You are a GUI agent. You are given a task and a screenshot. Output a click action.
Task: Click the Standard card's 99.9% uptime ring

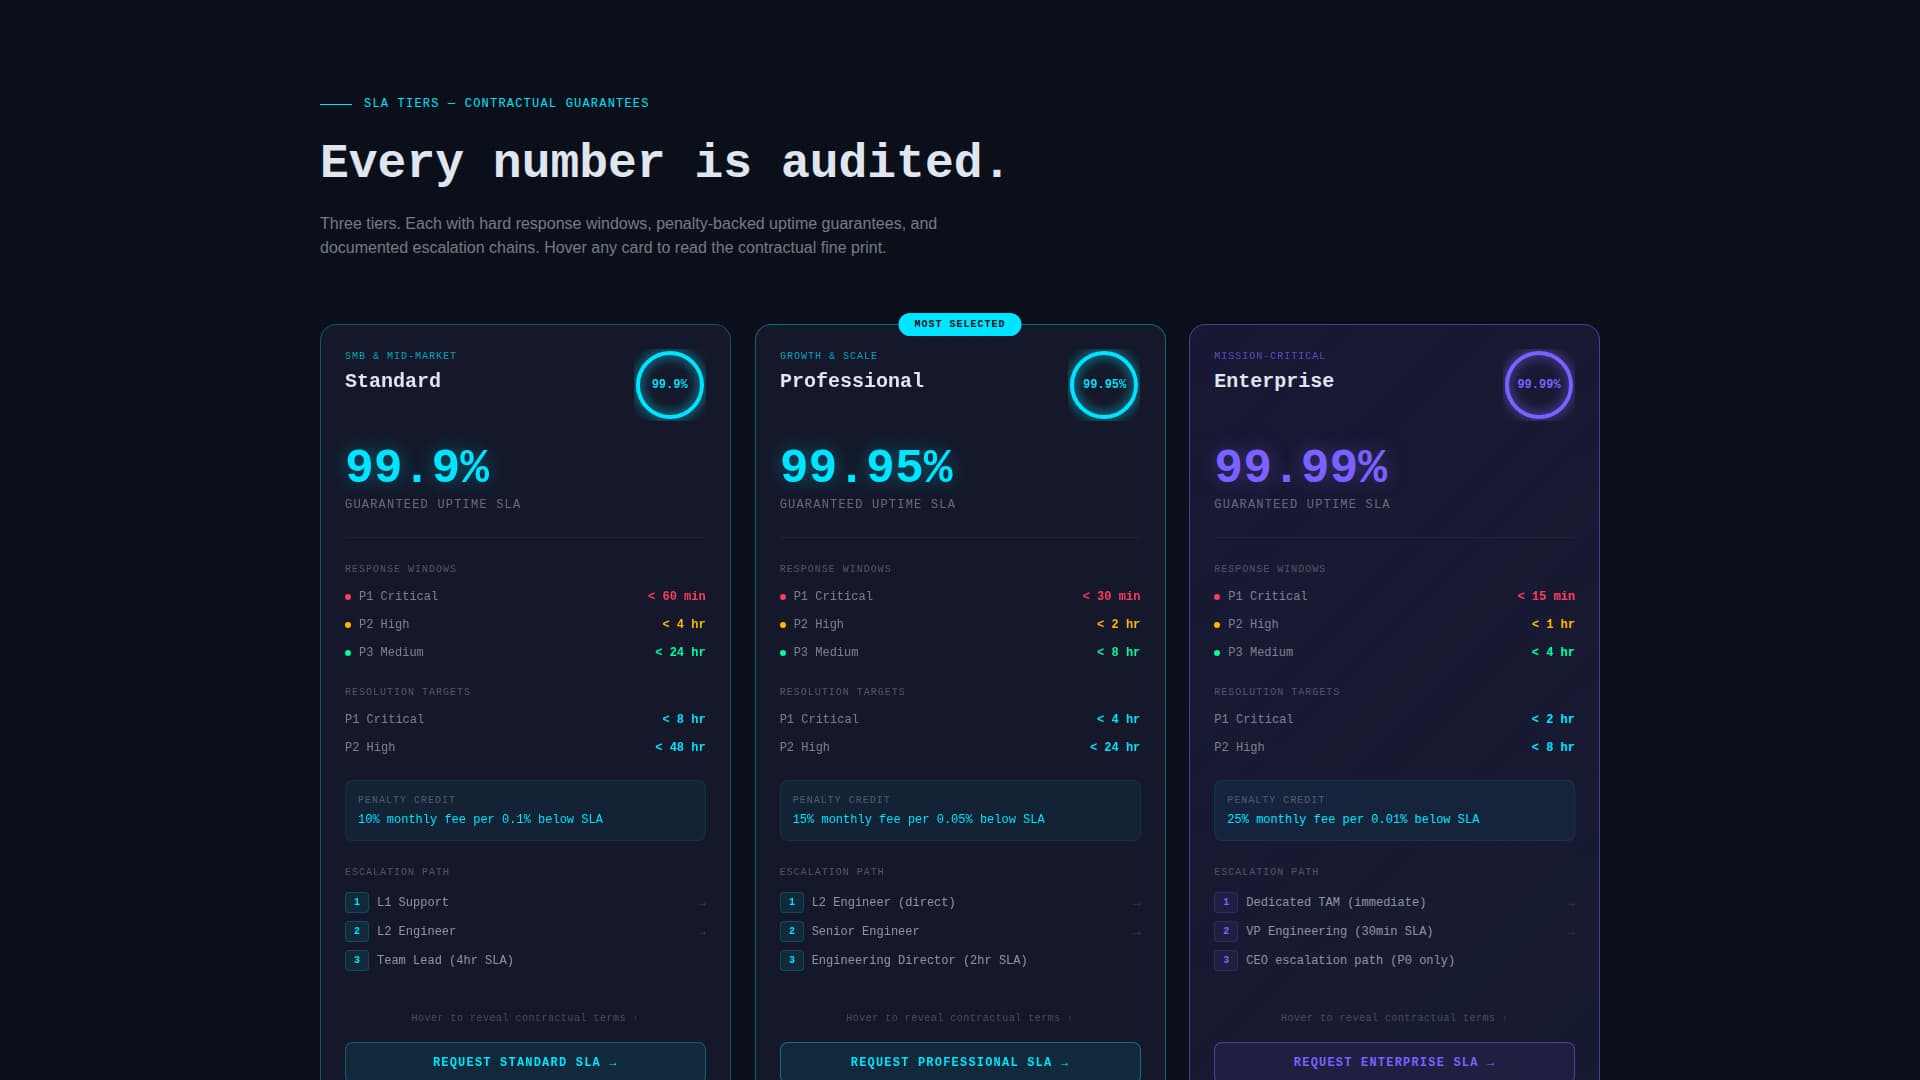(x=669, y=385)
